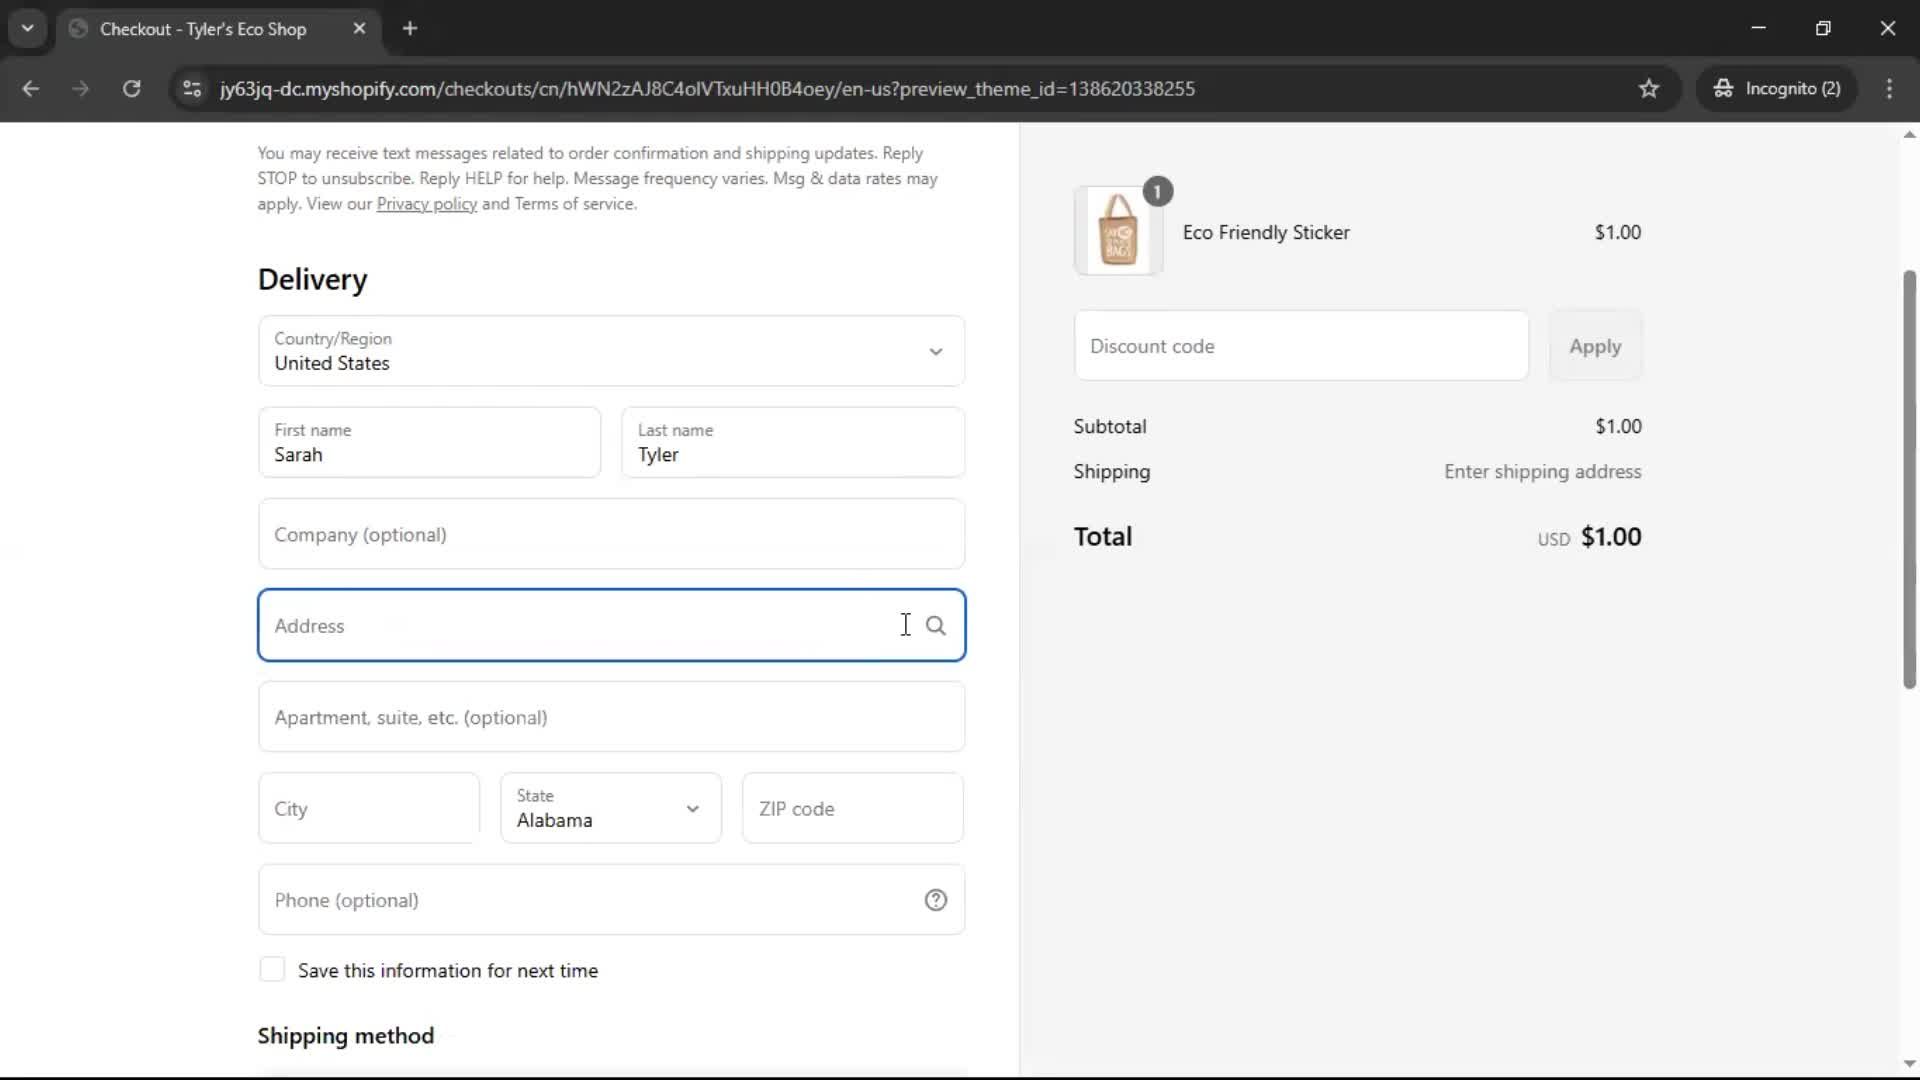Click inside the City input field

pyautogui.click(x=367, y=808)
